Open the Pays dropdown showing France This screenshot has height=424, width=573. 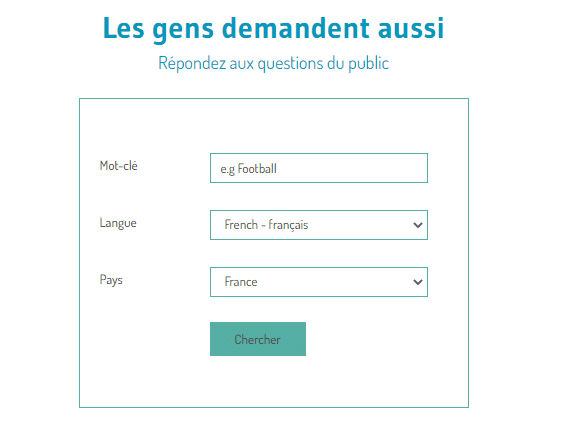coord(319,282)
